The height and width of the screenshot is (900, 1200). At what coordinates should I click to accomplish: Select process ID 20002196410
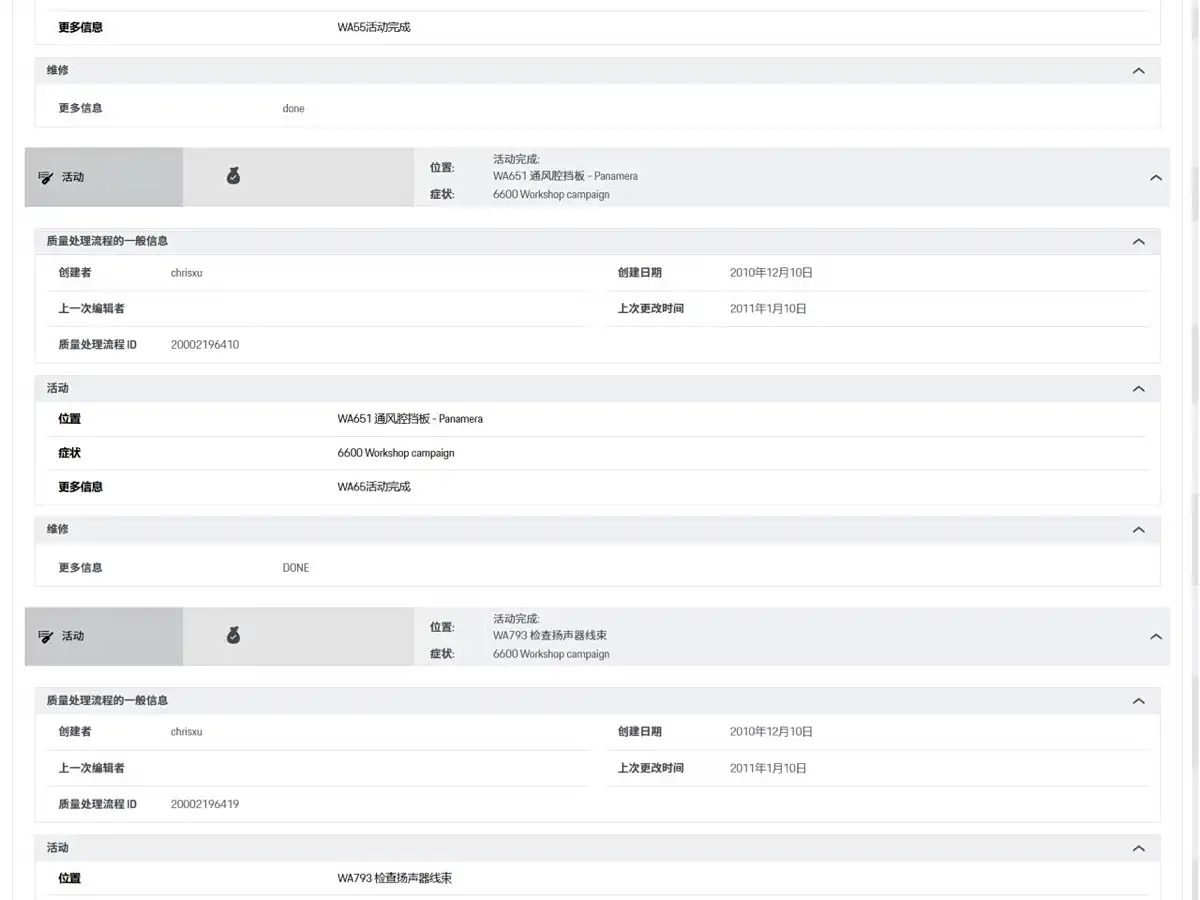pyautogui.click(x=205, y=344)
